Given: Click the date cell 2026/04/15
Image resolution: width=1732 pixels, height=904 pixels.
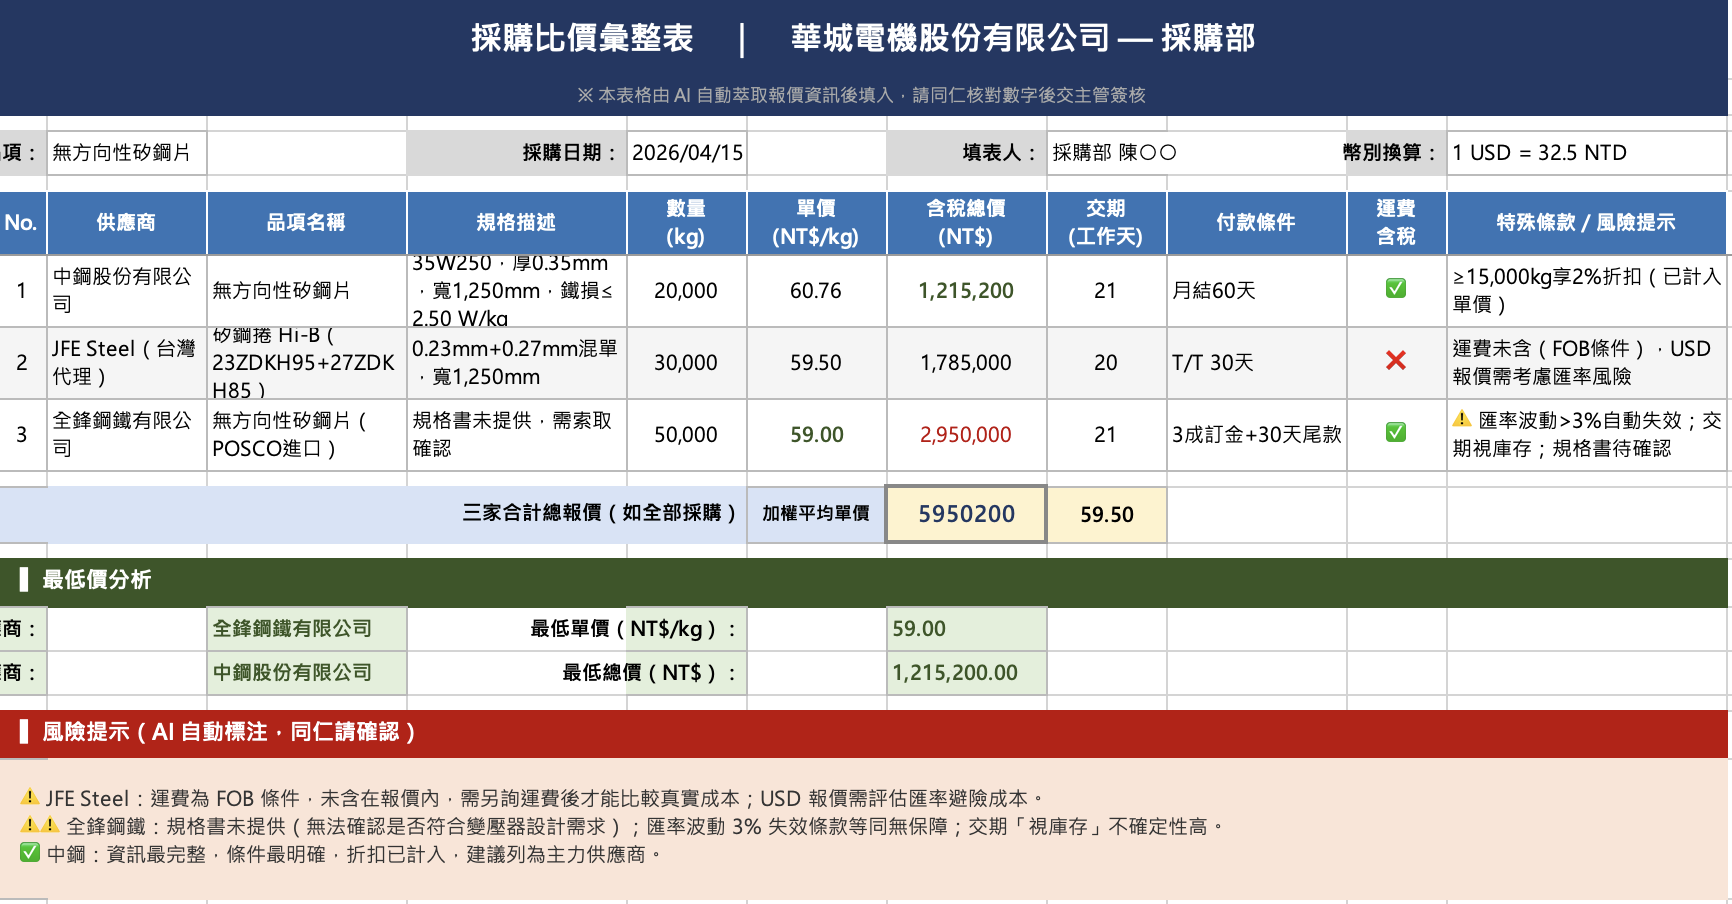Looking at the screenshot, I should pos(687,153).
